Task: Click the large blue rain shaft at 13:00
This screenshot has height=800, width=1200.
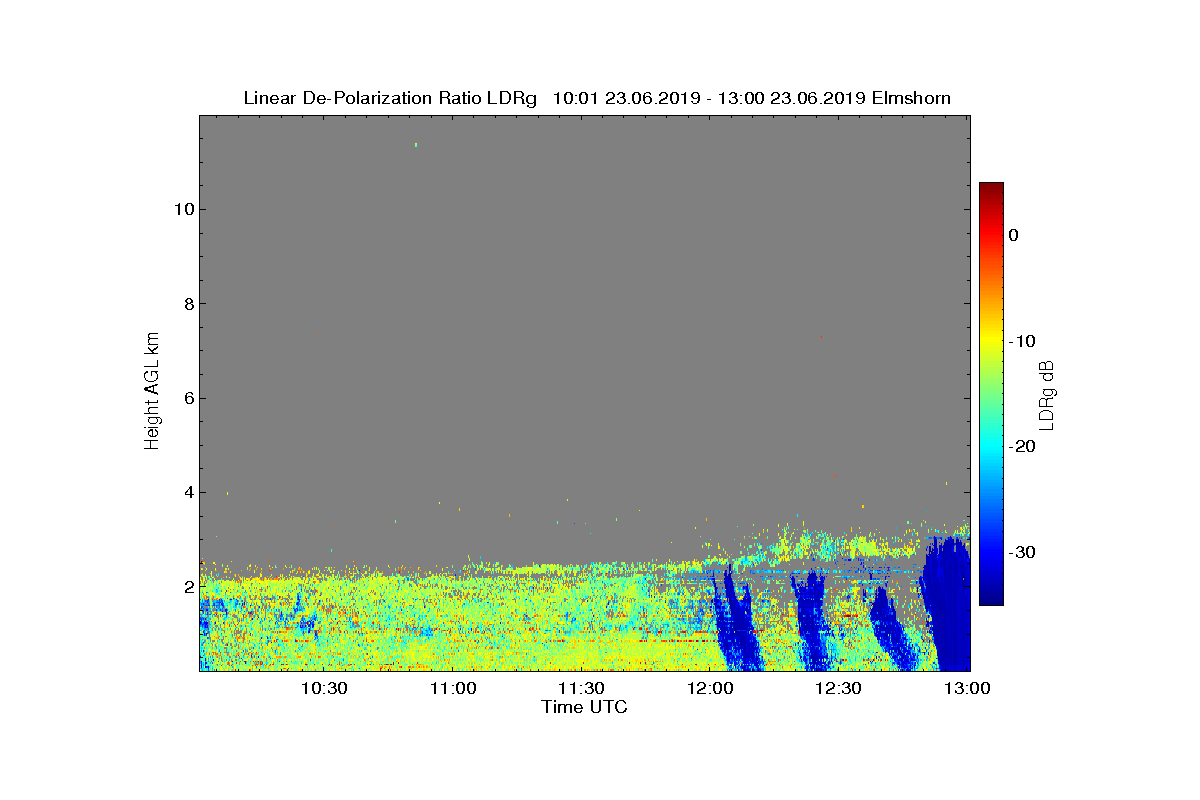Action: point(947,605)
